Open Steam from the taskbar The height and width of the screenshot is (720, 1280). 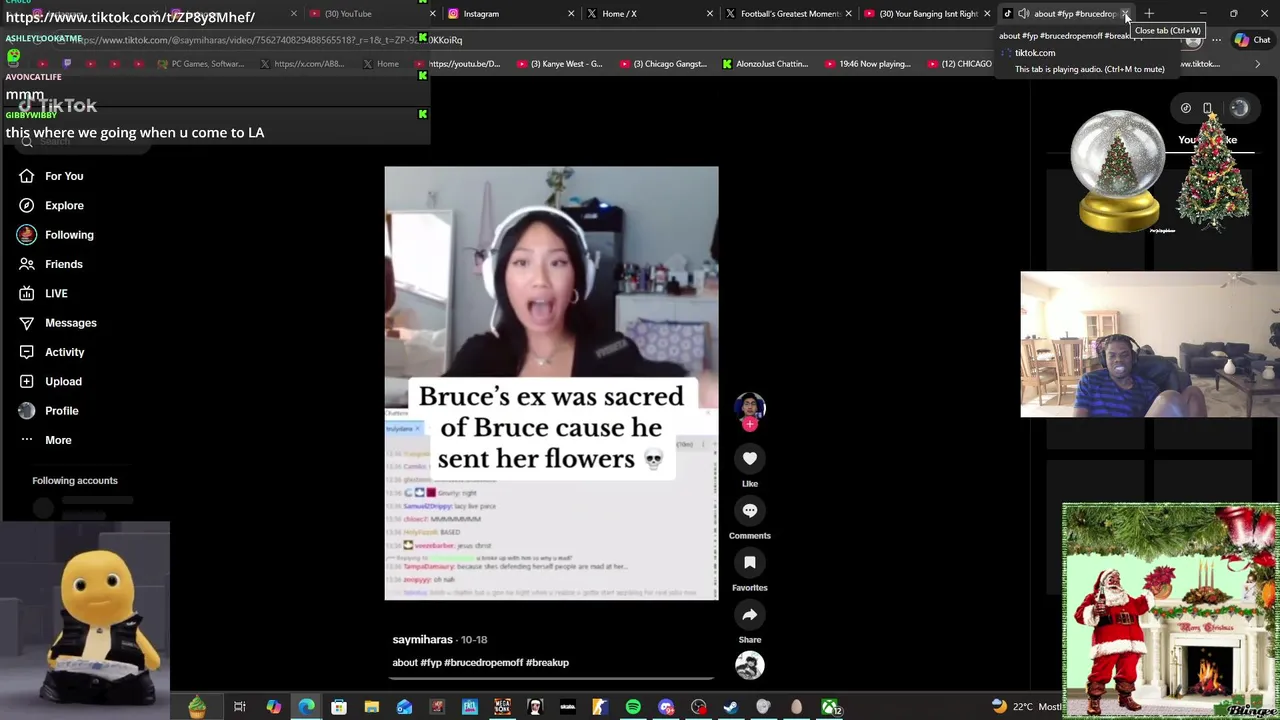pyautogui.click(x=731, y=707)
